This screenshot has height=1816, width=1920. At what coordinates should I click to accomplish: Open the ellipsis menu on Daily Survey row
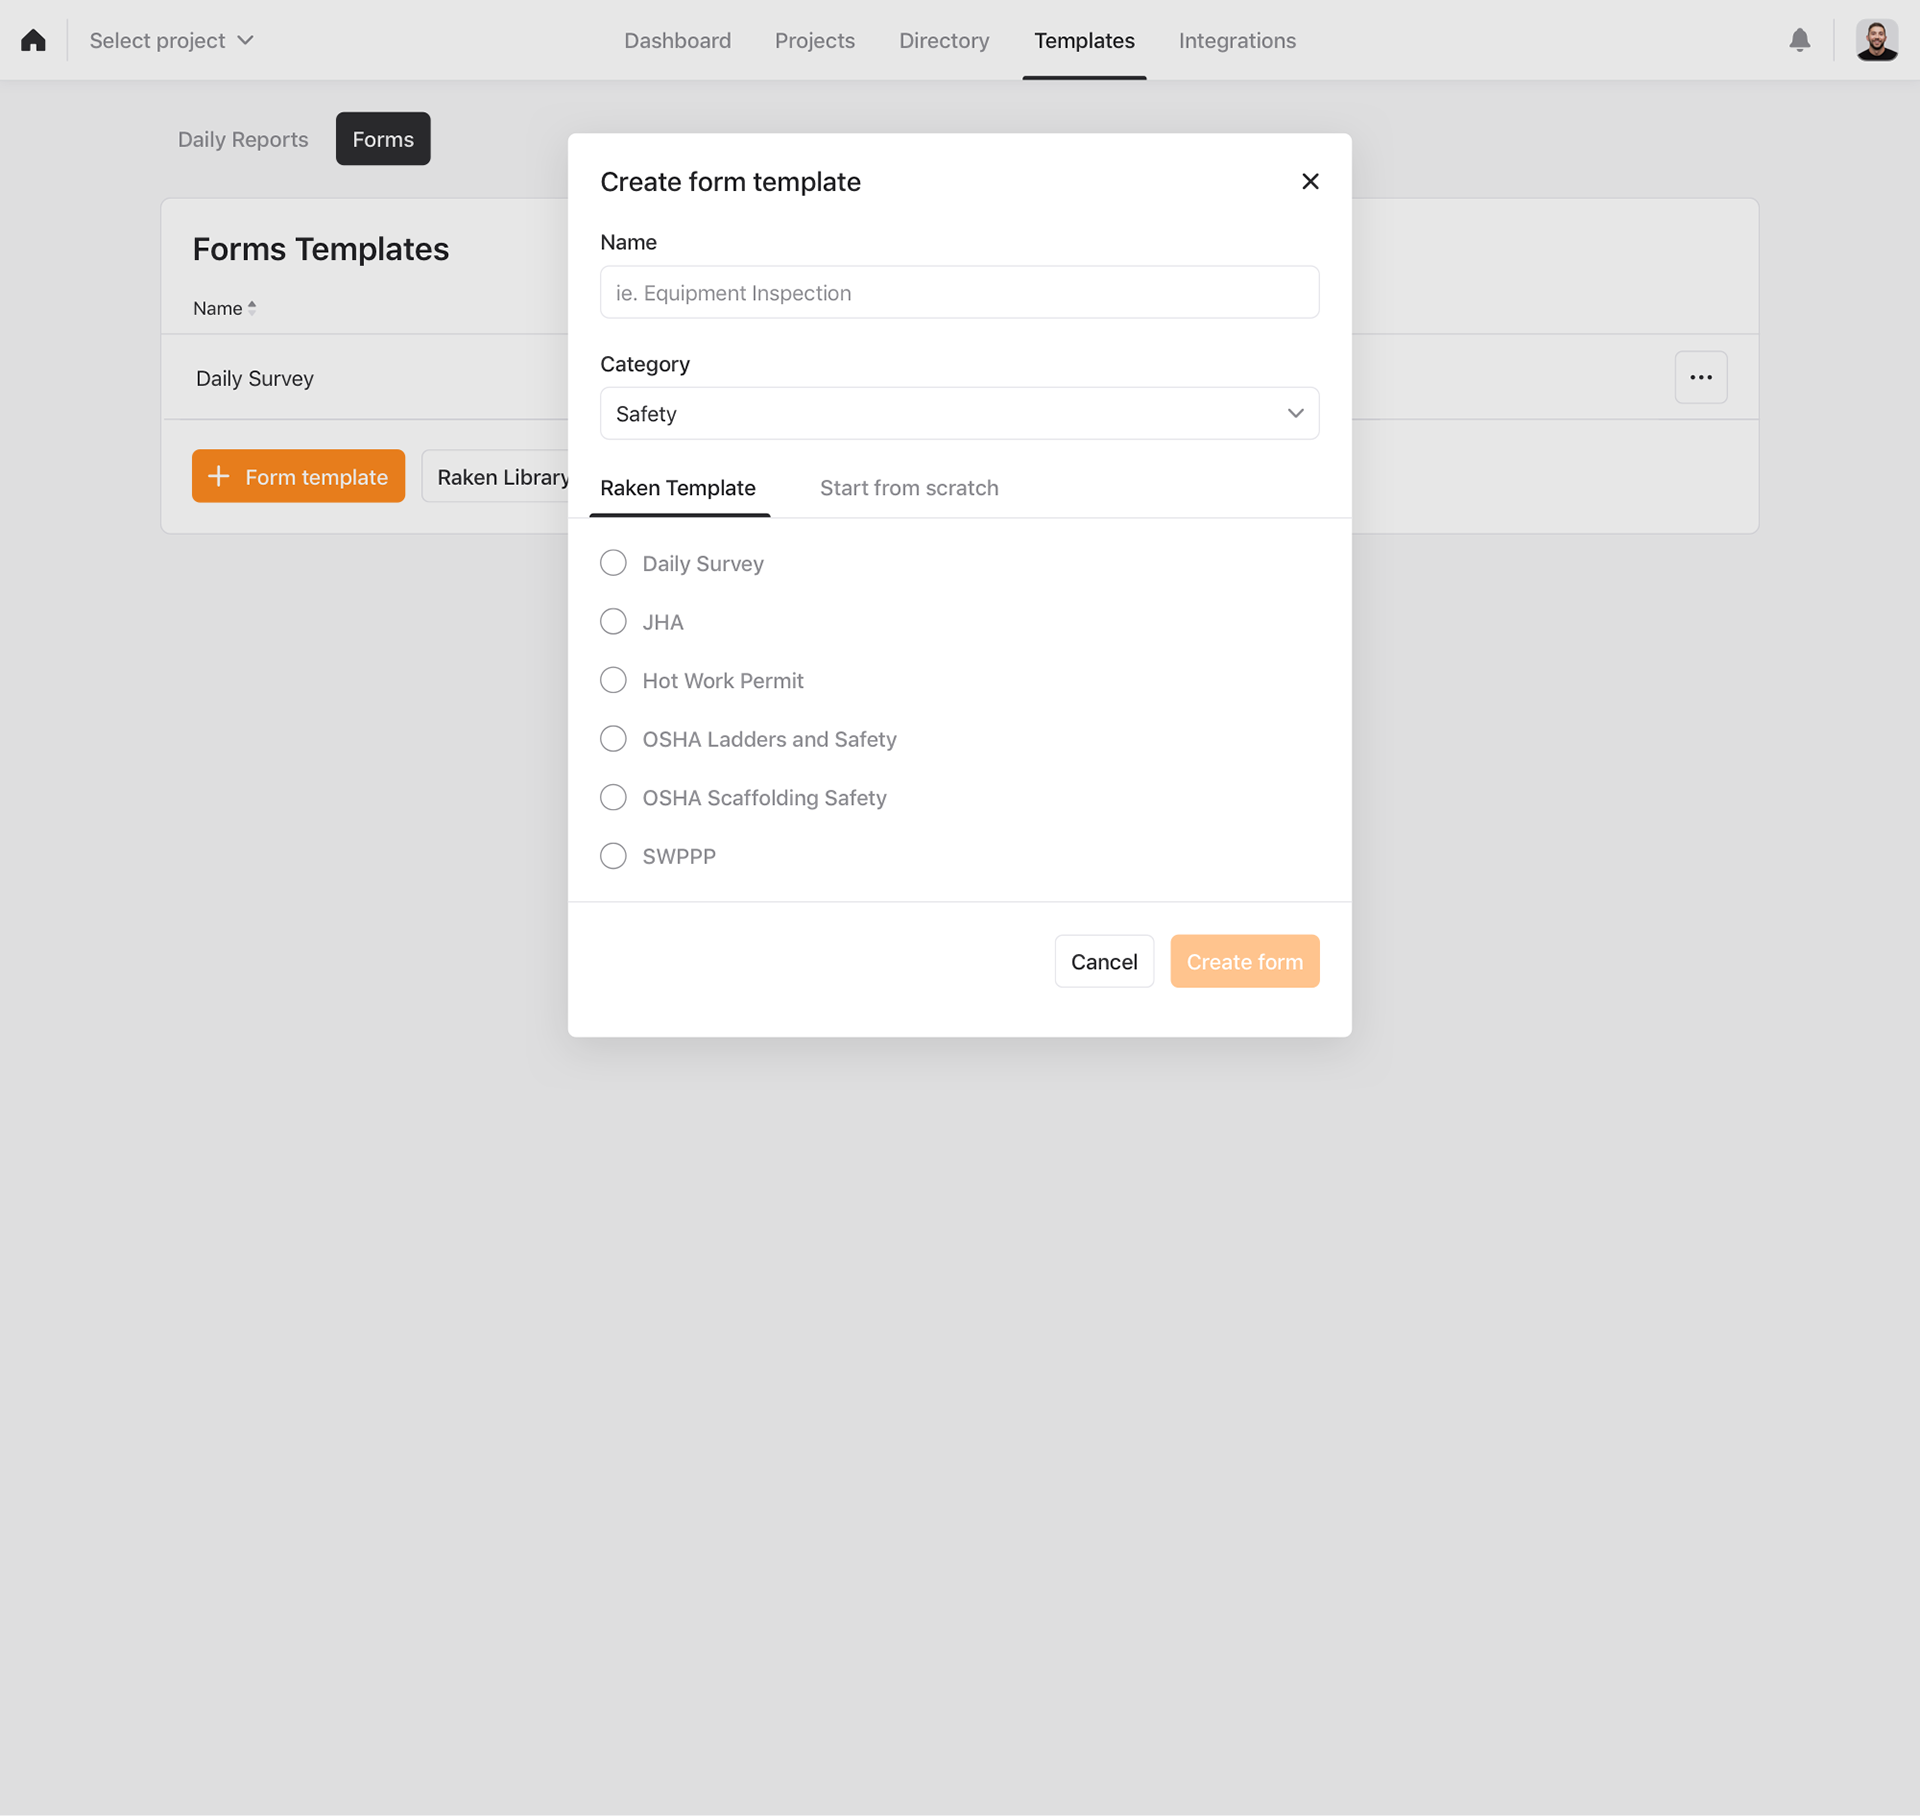(1700, 377)
